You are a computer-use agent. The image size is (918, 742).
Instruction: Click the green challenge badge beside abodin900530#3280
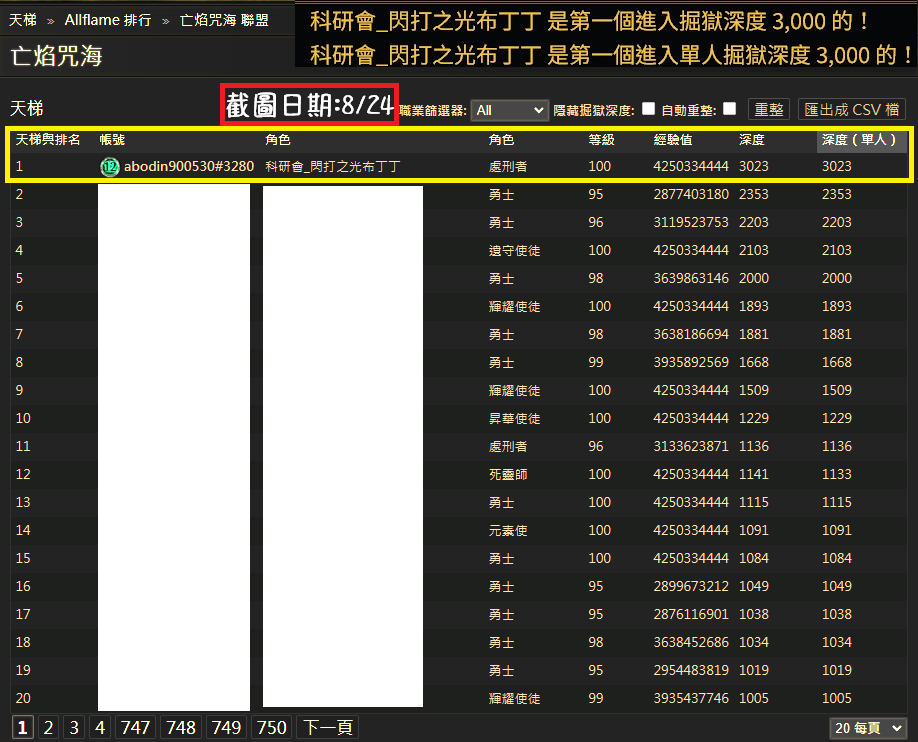click(109, 167)
